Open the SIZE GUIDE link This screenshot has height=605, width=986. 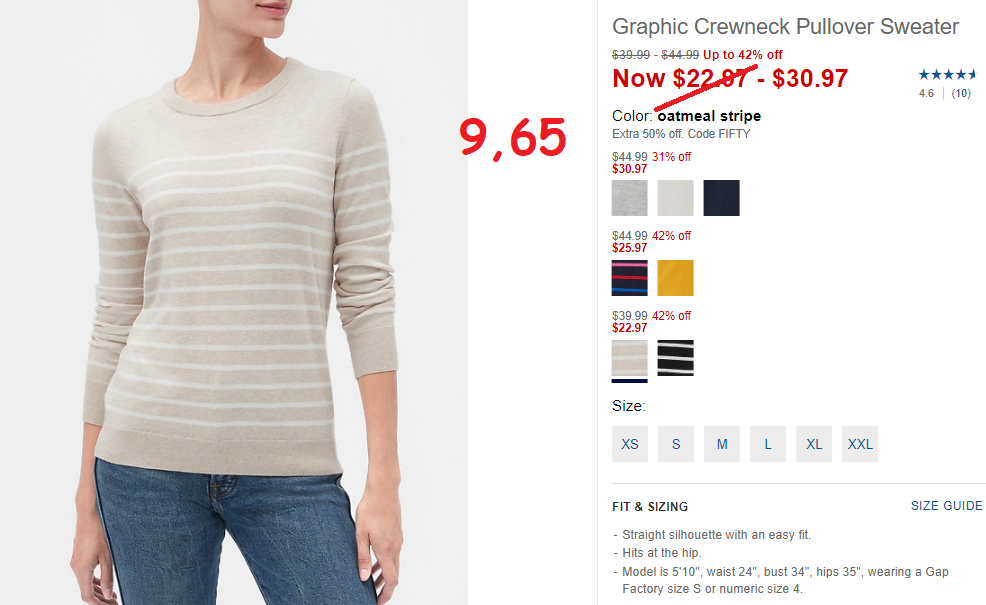click(946, 506)
